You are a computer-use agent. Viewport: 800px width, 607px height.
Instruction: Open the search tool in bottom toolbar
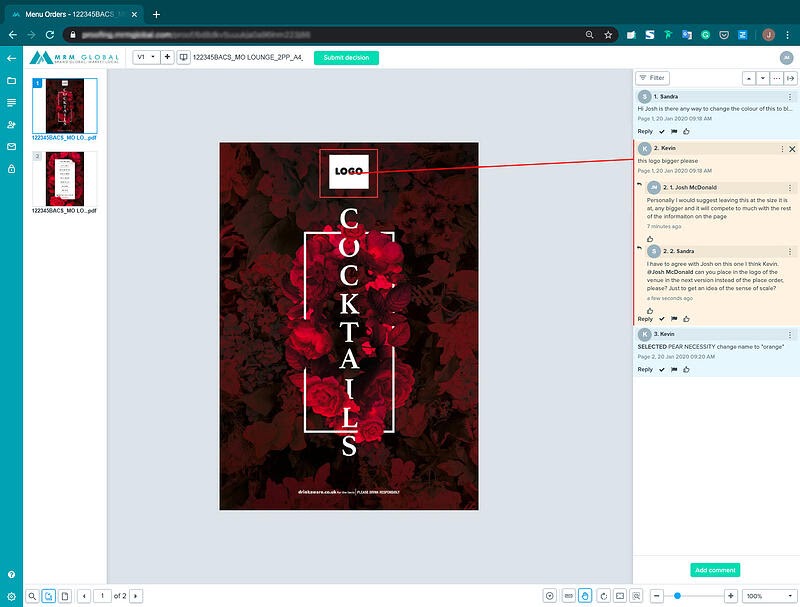pos(33,596)
